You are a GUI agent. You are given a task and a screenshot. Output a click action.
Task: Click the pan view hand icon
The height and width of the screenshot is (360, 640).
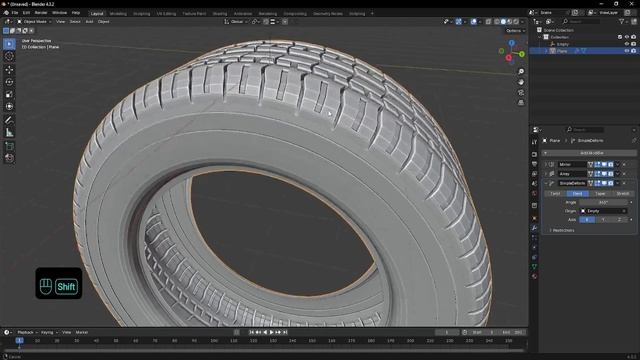(521, 82)
